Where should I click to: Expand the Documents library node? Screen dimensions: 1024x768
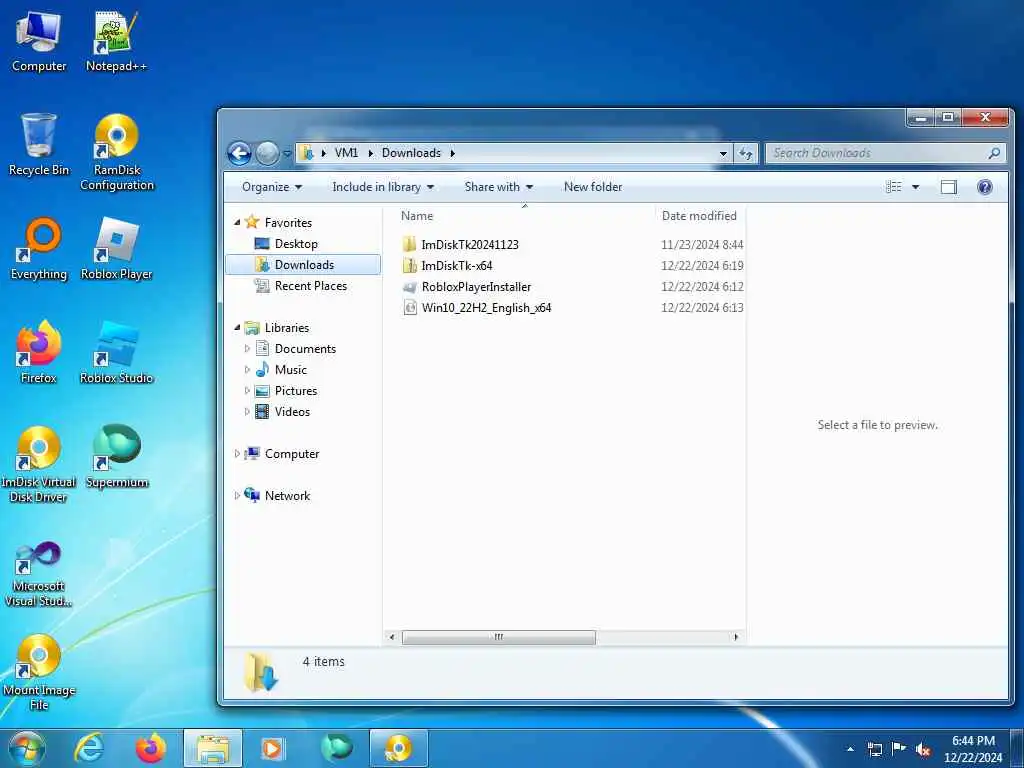pyautogui.click(x=247, y=349)
